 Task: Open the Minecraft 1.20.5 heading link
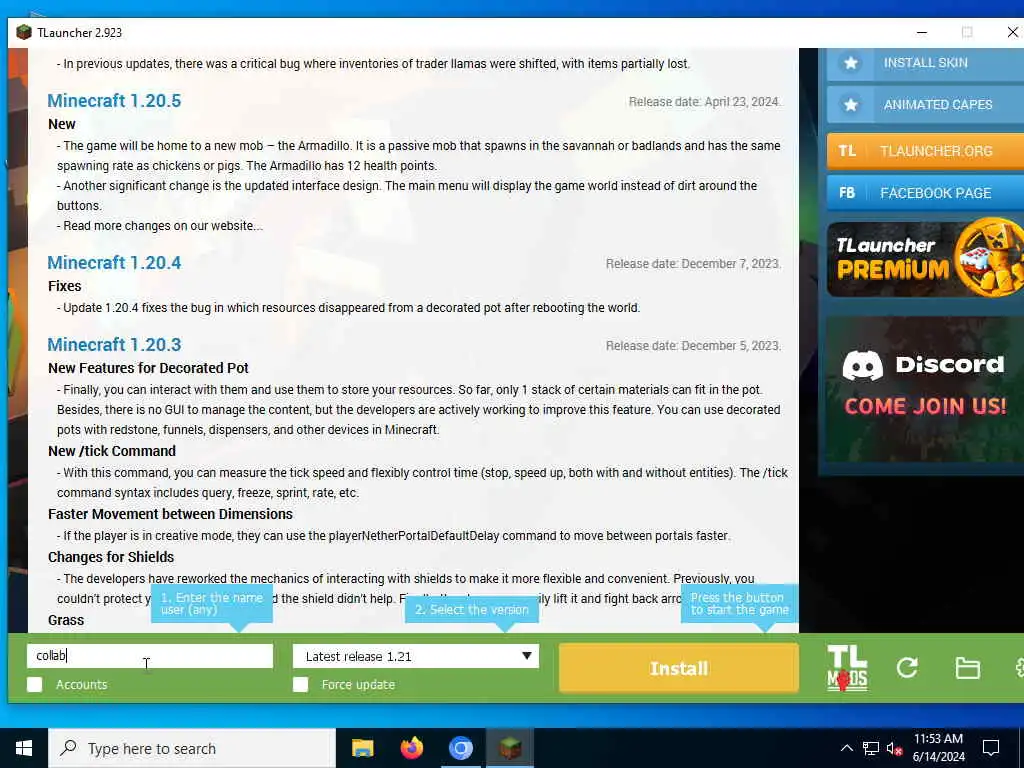(114, 101)
